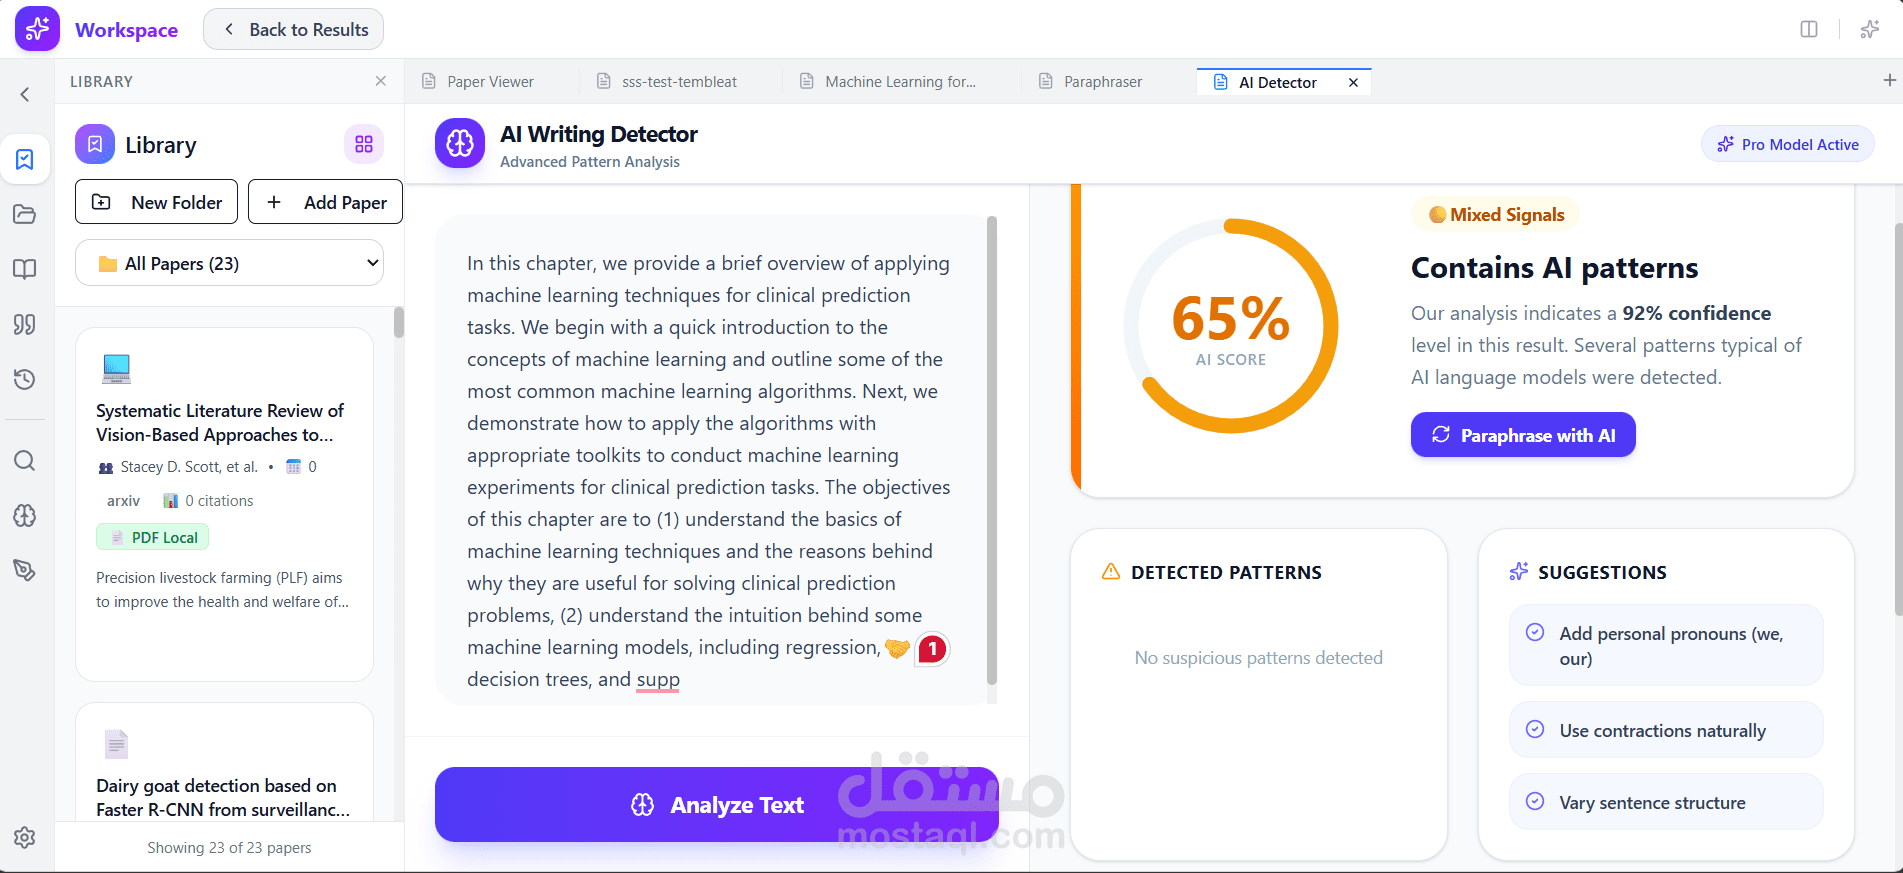
Task: Toggle the split panel layout icon
Action: click(x=1809, y=29)
